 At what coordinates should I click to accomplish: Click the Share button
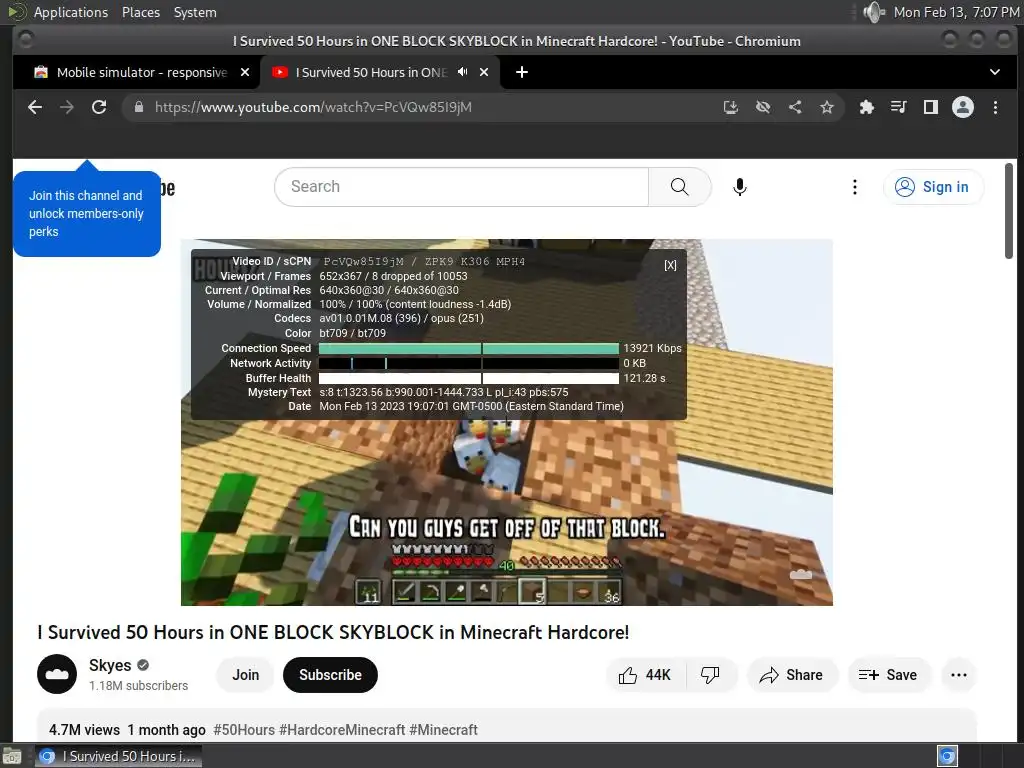pyautogui.click(x=791, y=675)
